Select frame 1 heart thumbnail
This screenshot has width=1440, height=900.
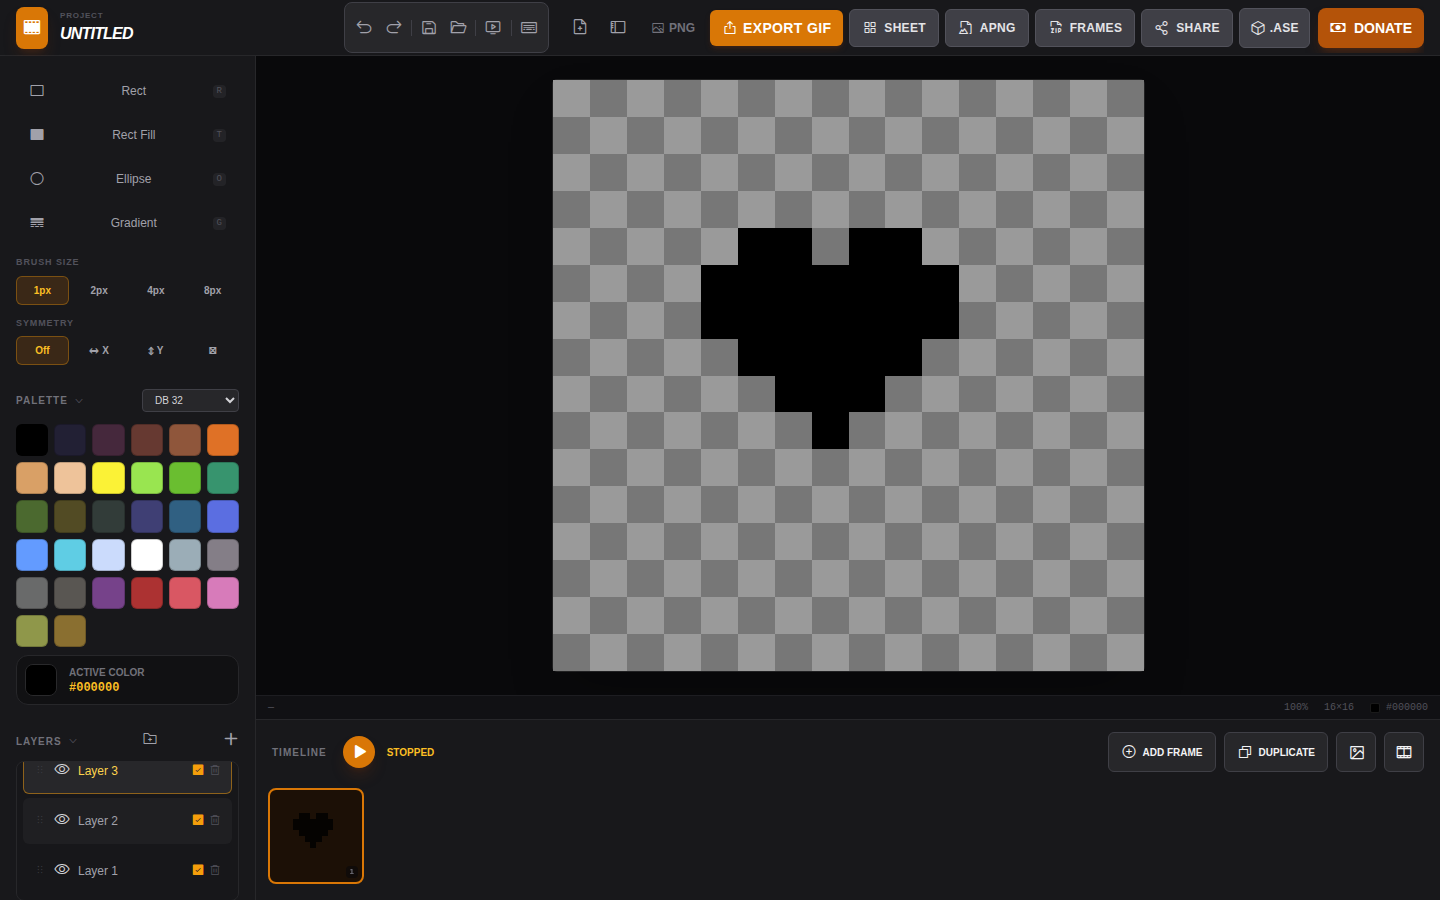coord(316,836)
